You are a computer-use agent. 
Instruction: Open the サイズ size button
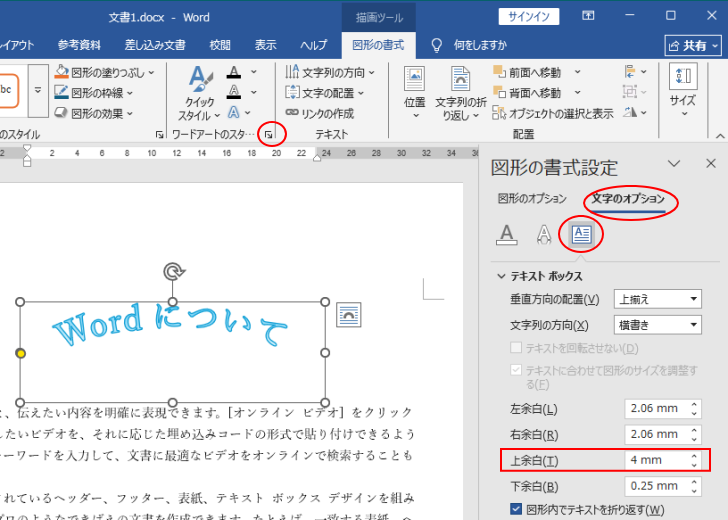click(683, 91)
